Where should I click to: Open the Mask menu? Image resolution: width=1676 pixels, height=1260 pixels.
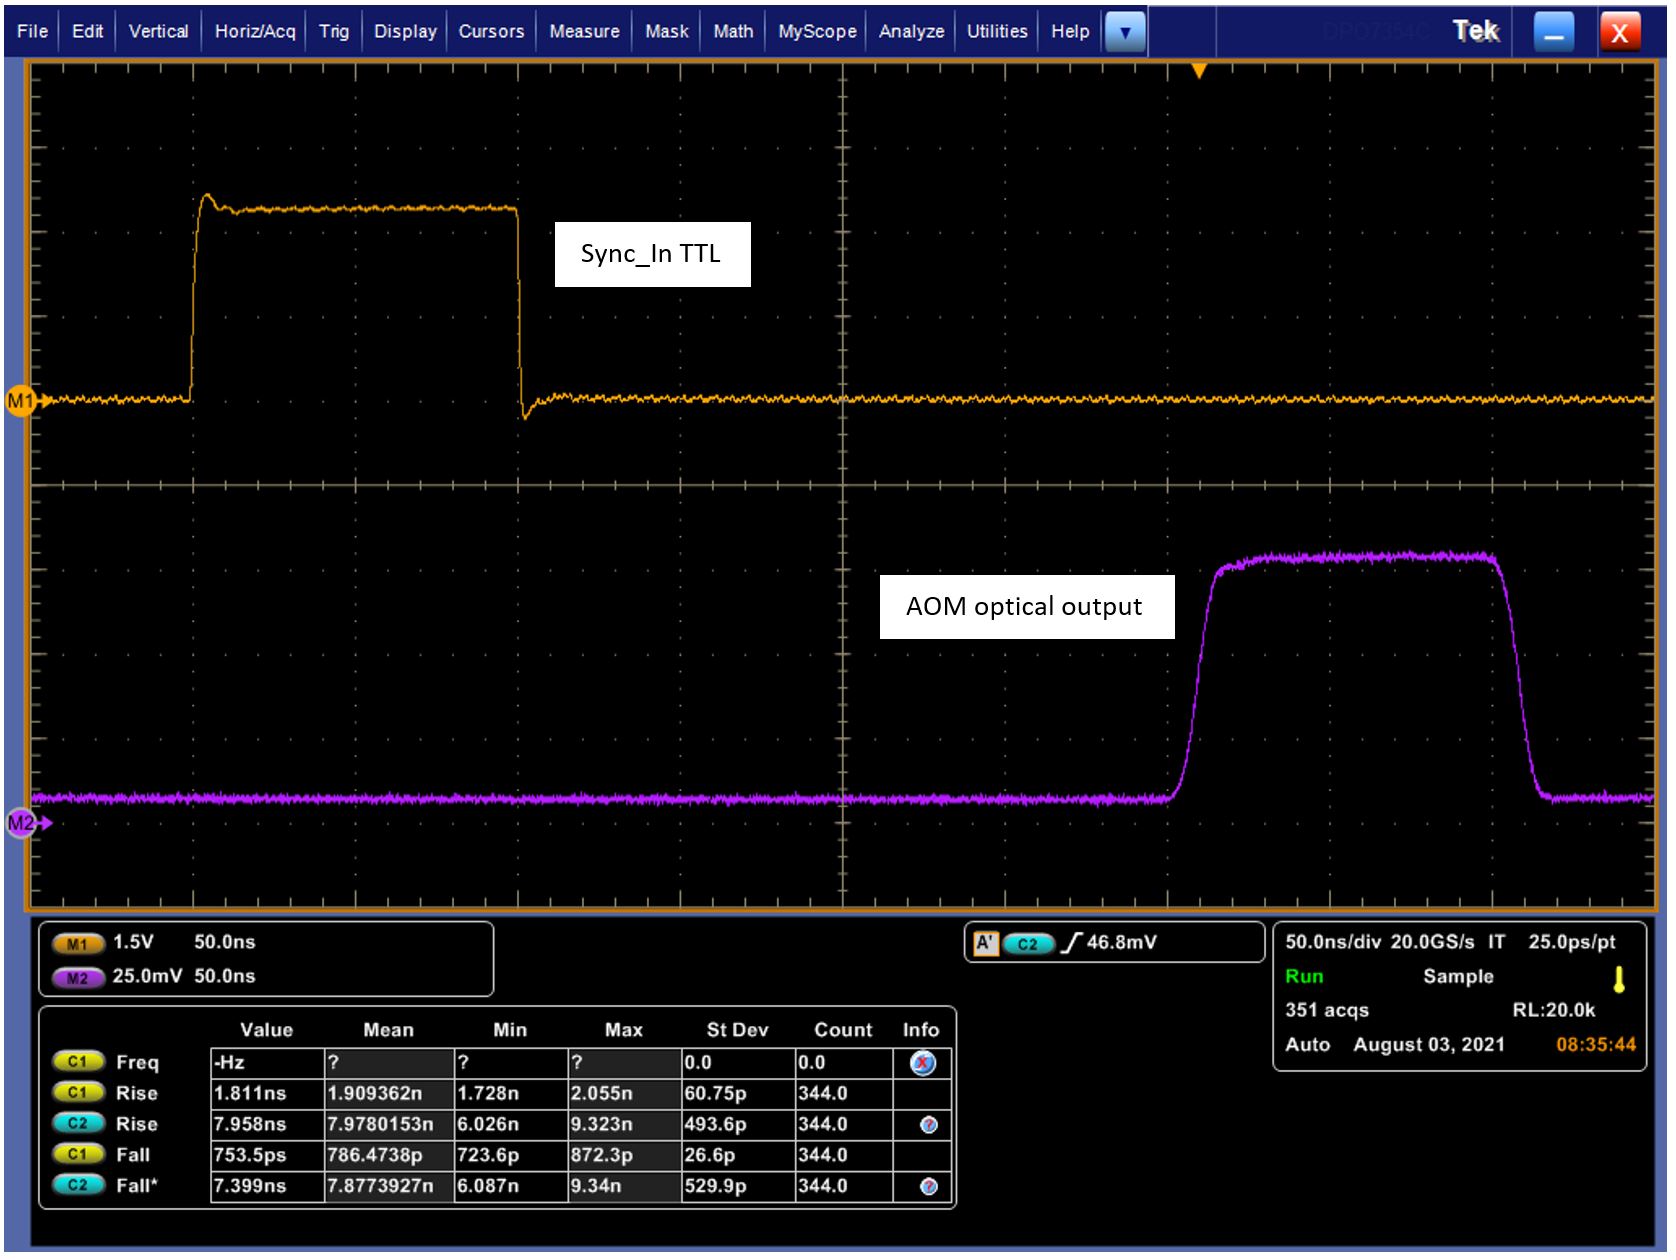666,31
